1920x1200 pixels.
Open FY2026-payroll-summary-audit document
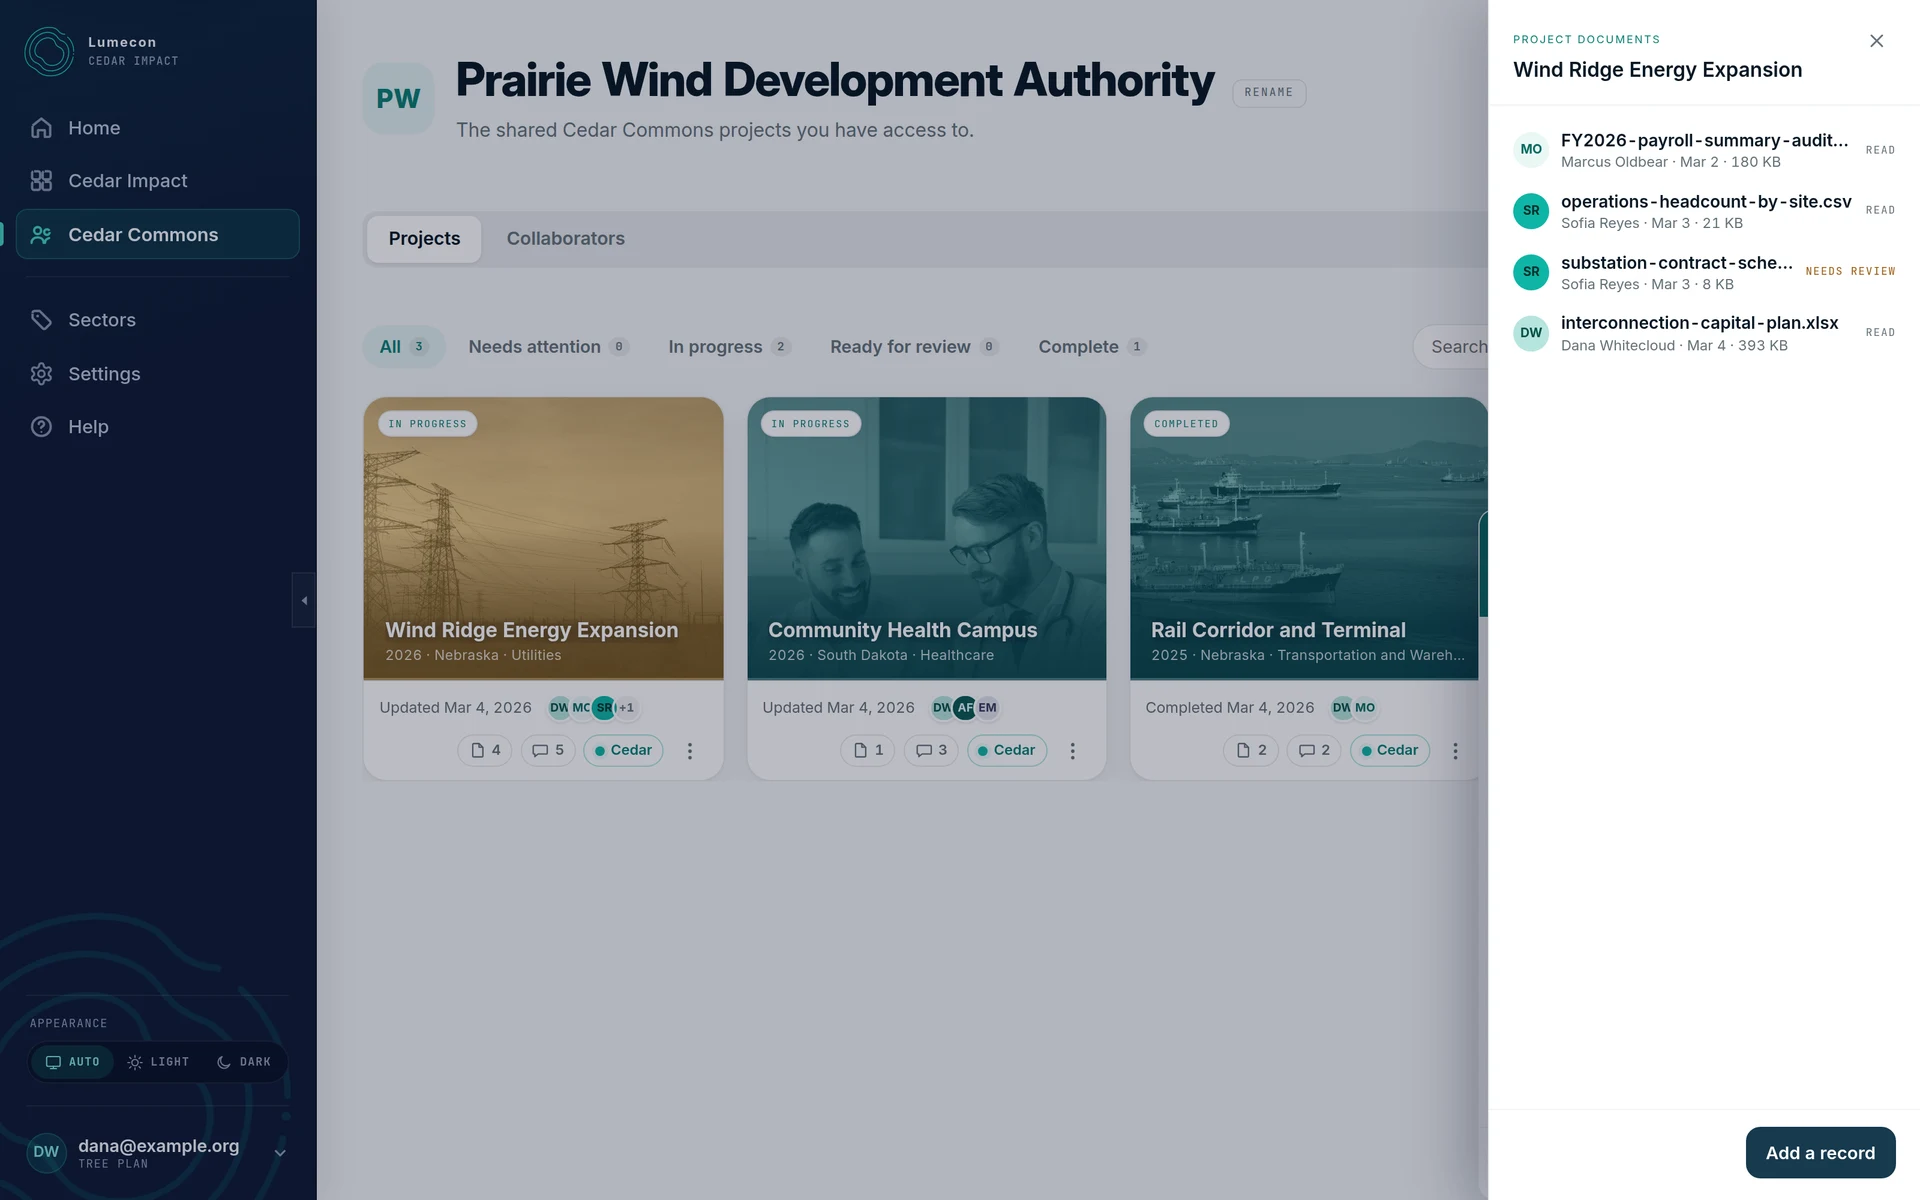[x=1704, y=150]
